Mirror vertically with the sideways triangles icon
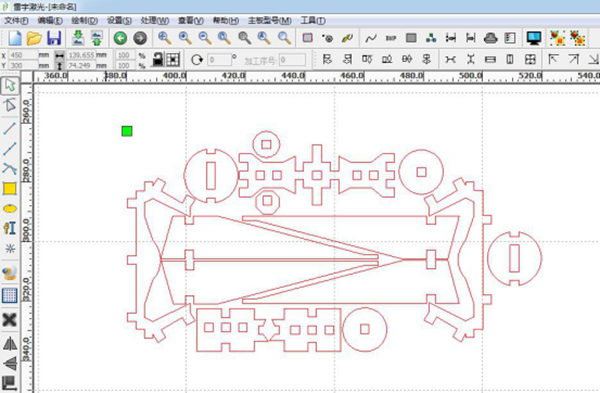Screen dimensions: 600x393 click(x=10, y=363)
